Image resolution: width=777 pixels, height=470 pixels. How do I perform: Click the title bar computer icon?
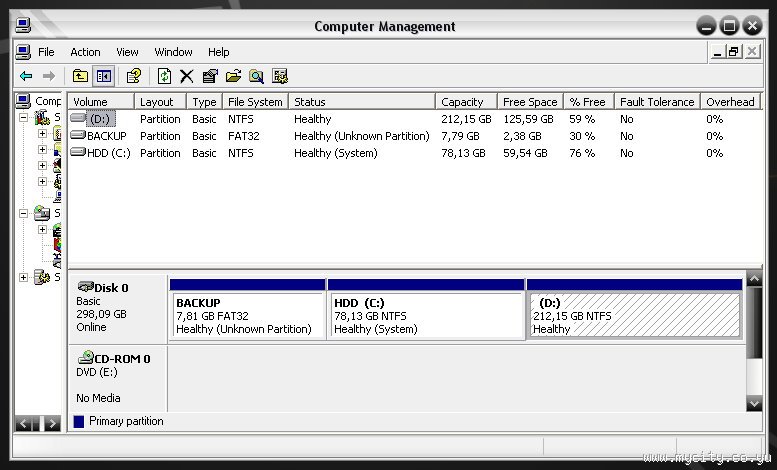(23, 25)
